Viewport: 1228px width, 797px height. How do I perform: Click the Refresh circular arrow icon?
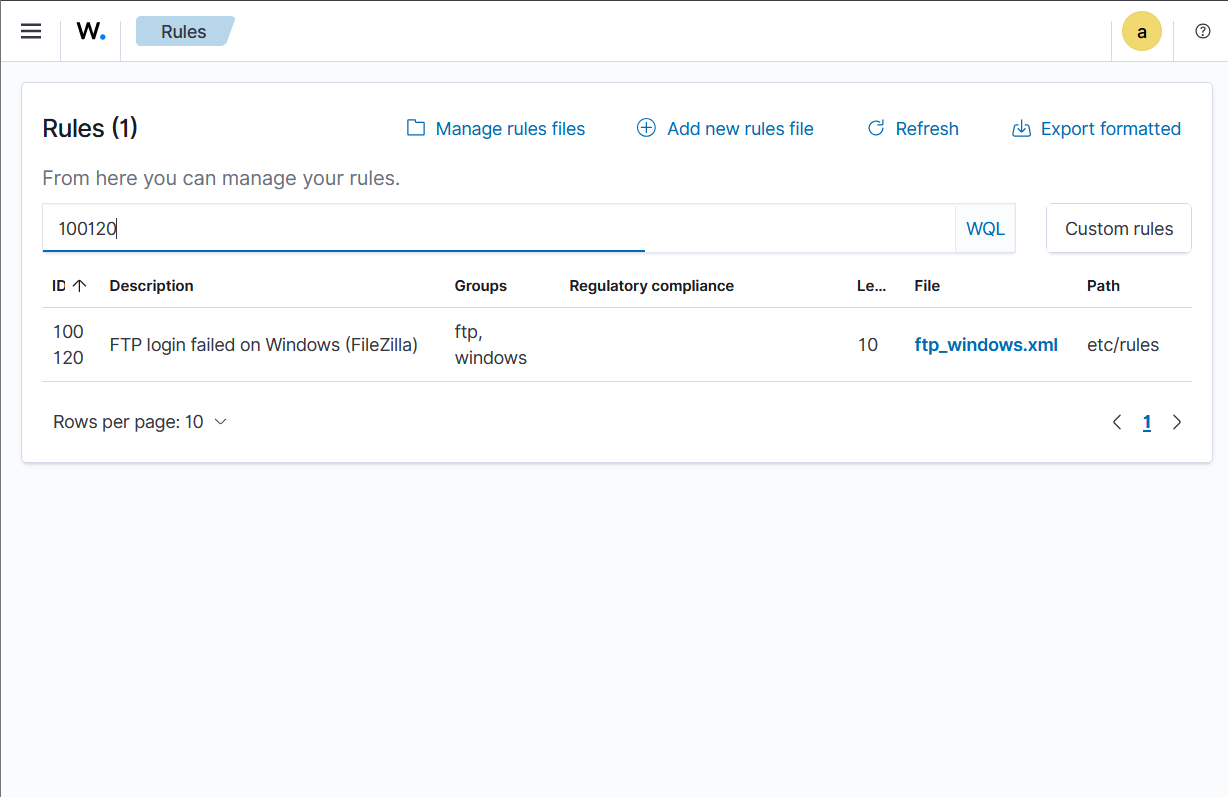click(x=876, y=128)
